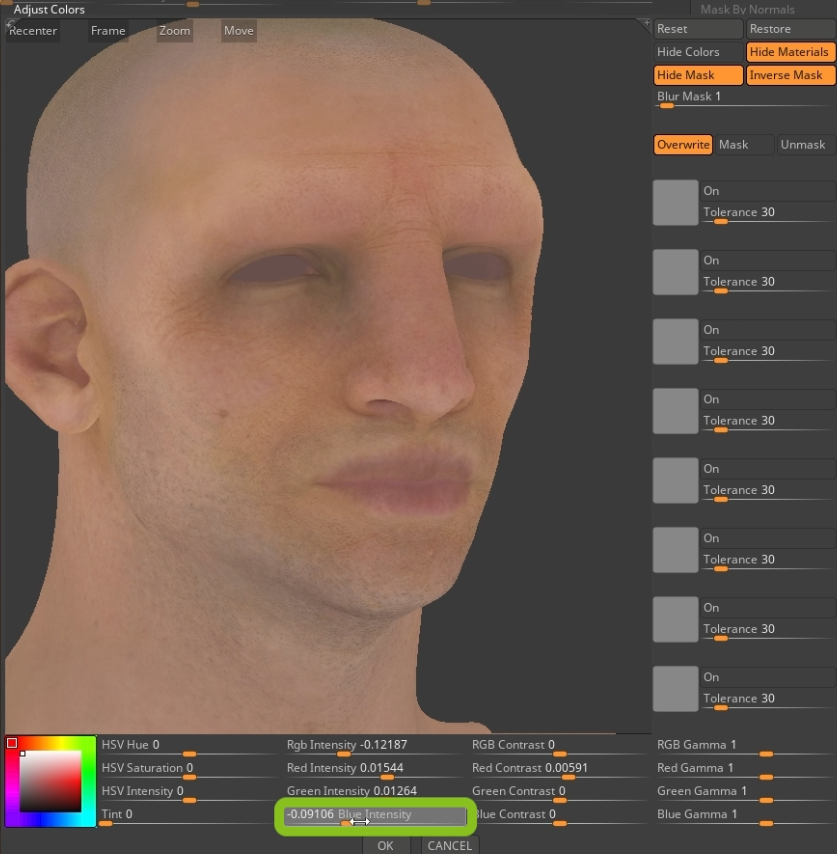Viewport: 837px width, 854px height.
Task: Click the Restore button
Action: pos(791,29)
